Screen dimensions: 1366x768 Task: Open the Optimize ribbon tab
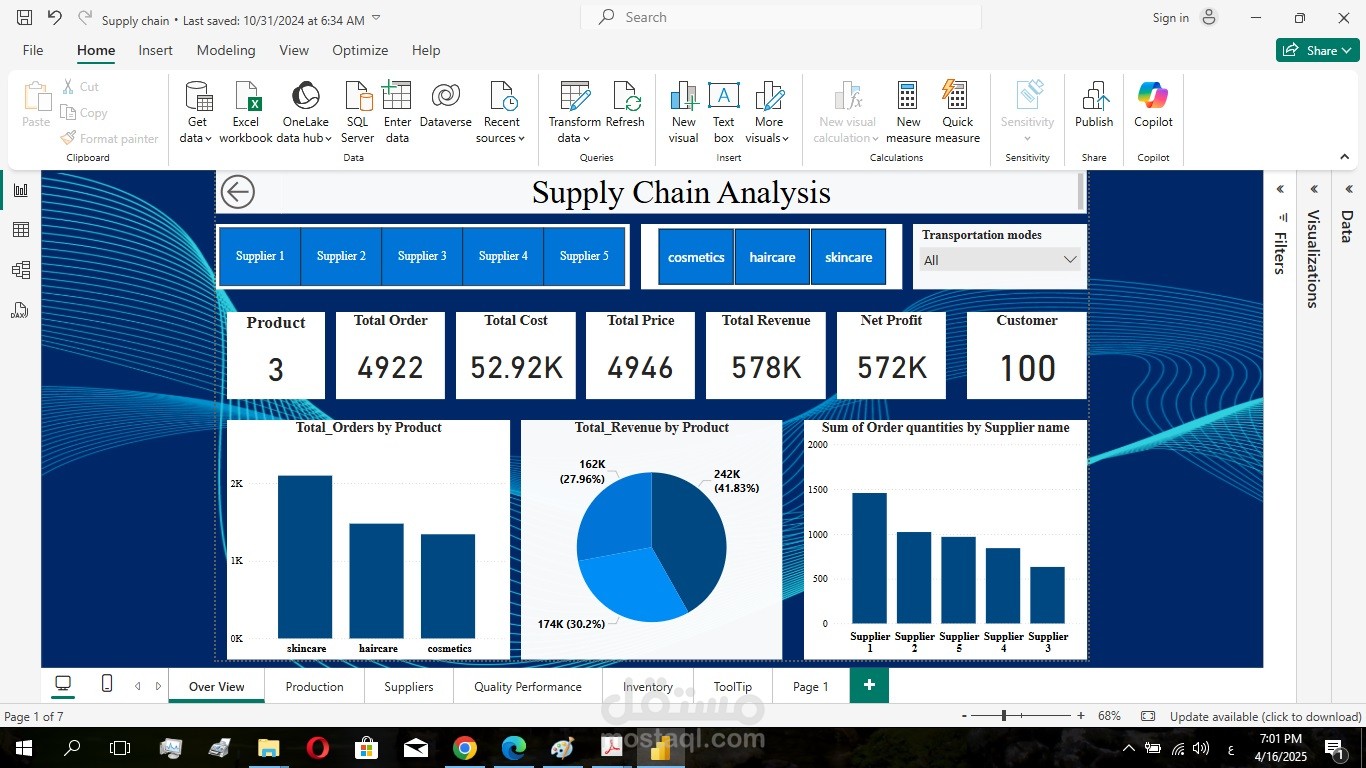[360, 50]
